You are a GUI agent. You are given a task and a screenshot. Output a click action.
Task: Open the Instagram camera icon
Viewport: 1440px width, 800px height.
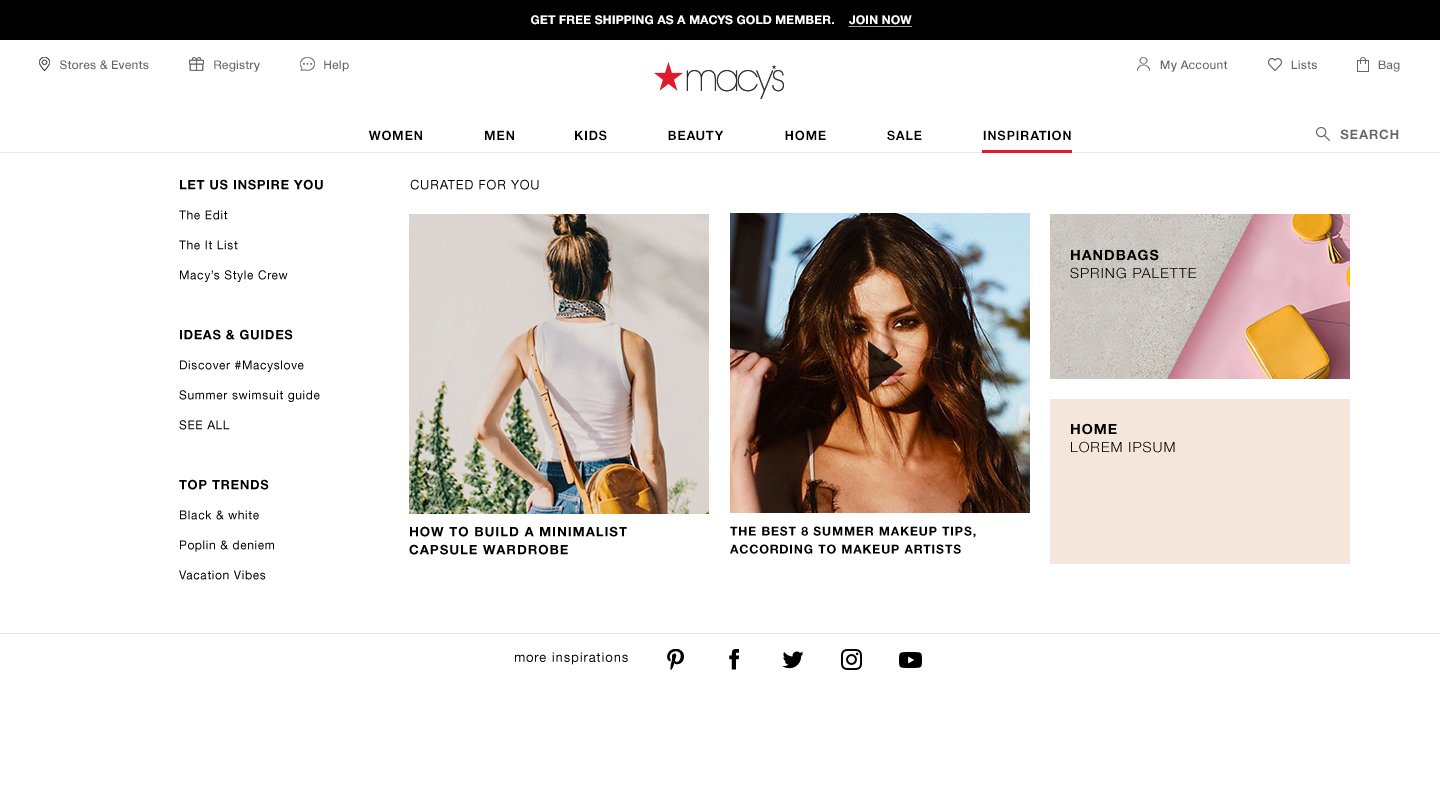coord(851,659)
